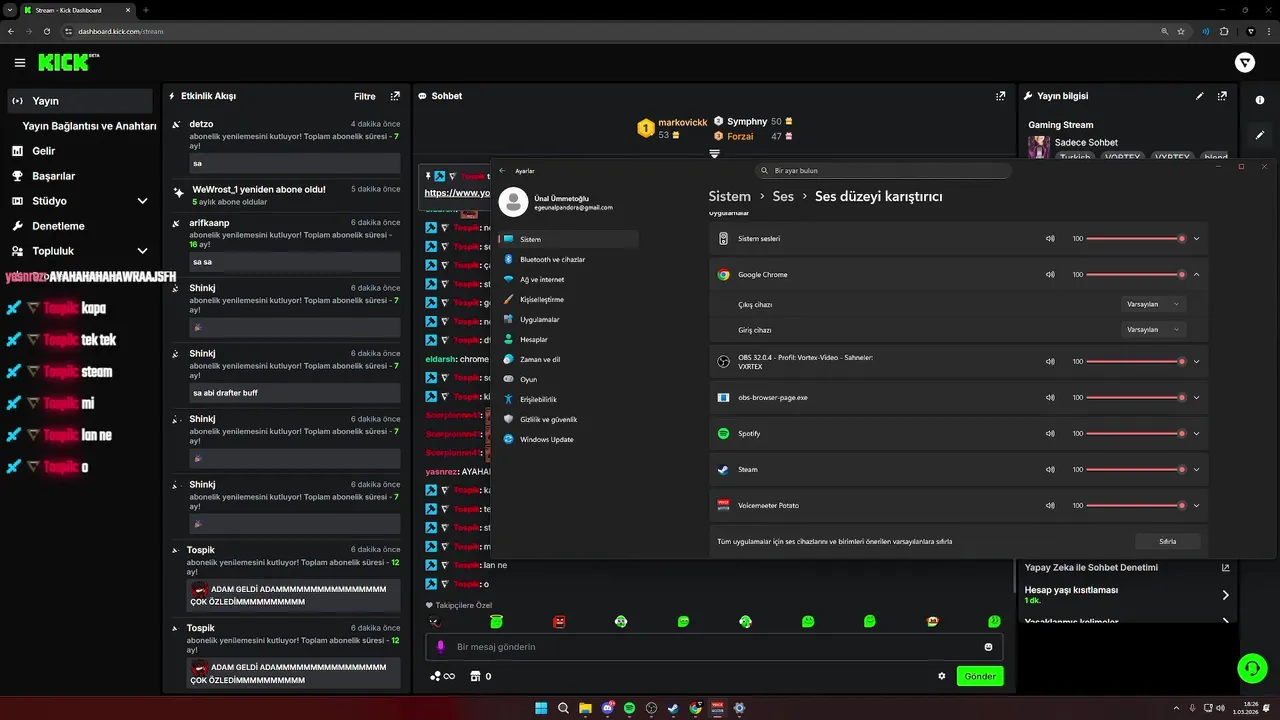Screen dimensions: 1280x720
Task: Click the KICK logo
Action: 68,62
